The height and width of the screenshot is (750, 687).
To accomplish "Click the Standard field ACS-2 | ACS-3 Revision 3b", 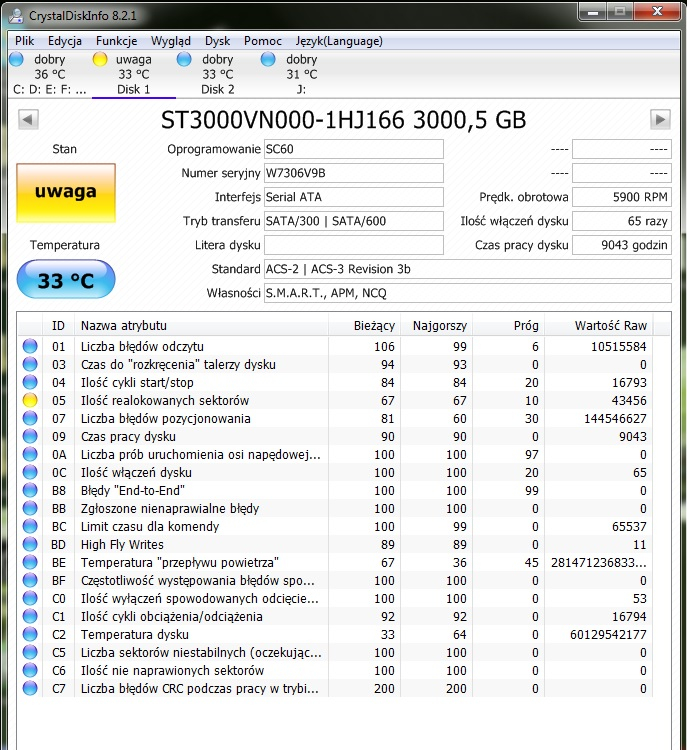I will (467, 269).
